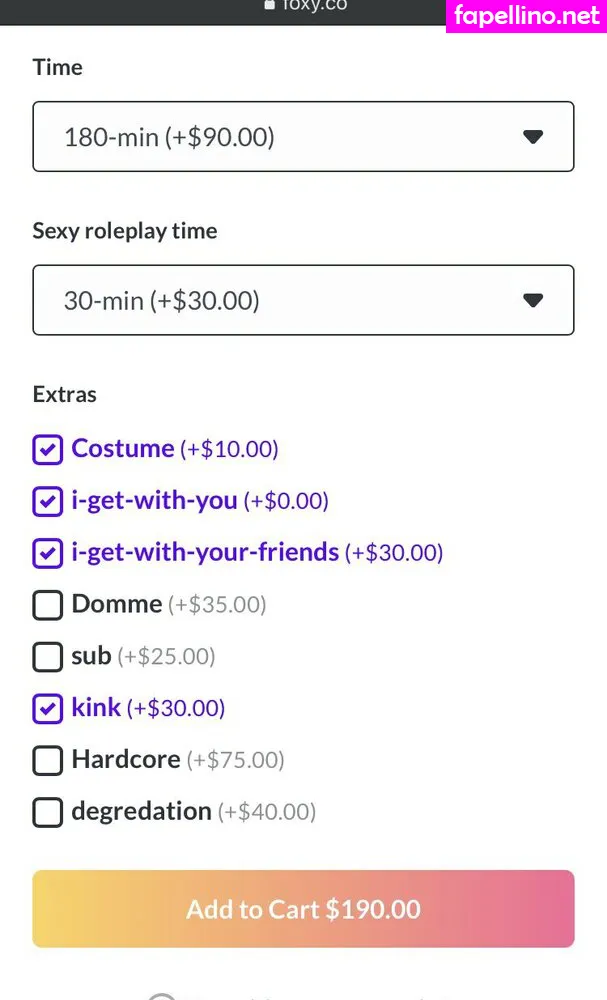Uncheck the i-get-with-you checkbox

pos(47,501)
